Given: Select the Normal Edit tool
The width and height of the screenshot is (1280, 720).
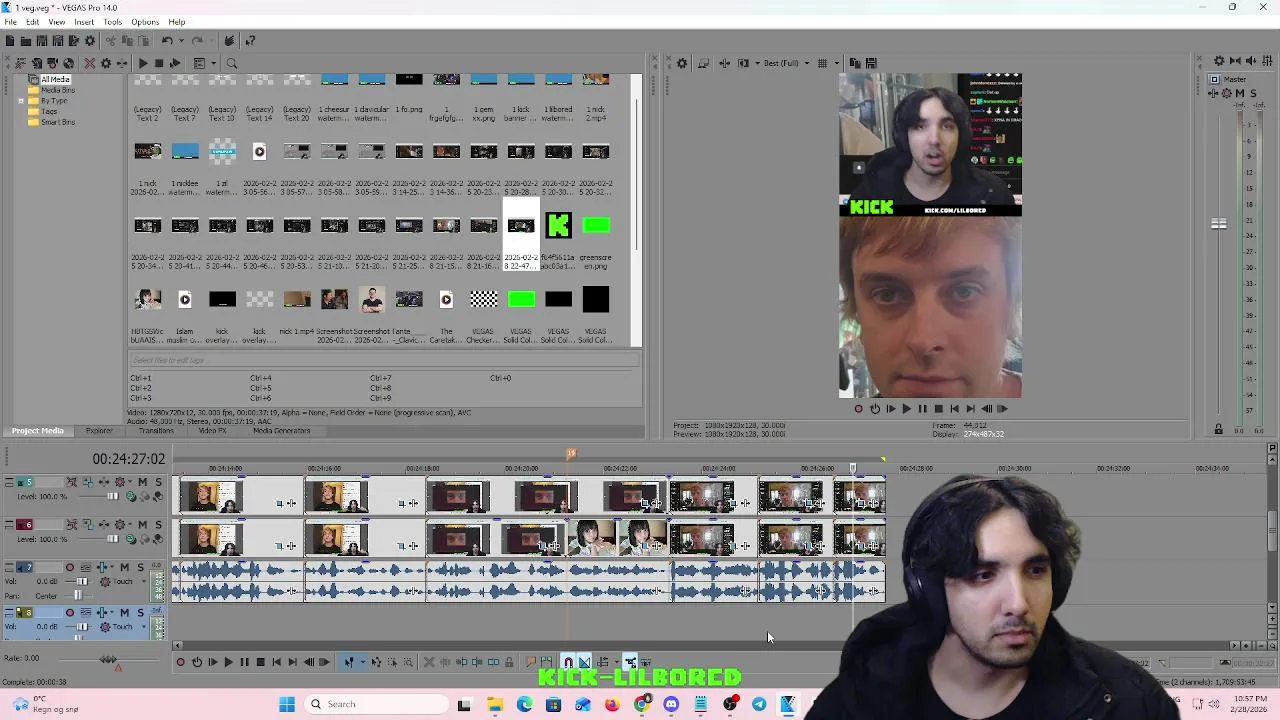Looking at the screenshot, I should coord(349,662).
